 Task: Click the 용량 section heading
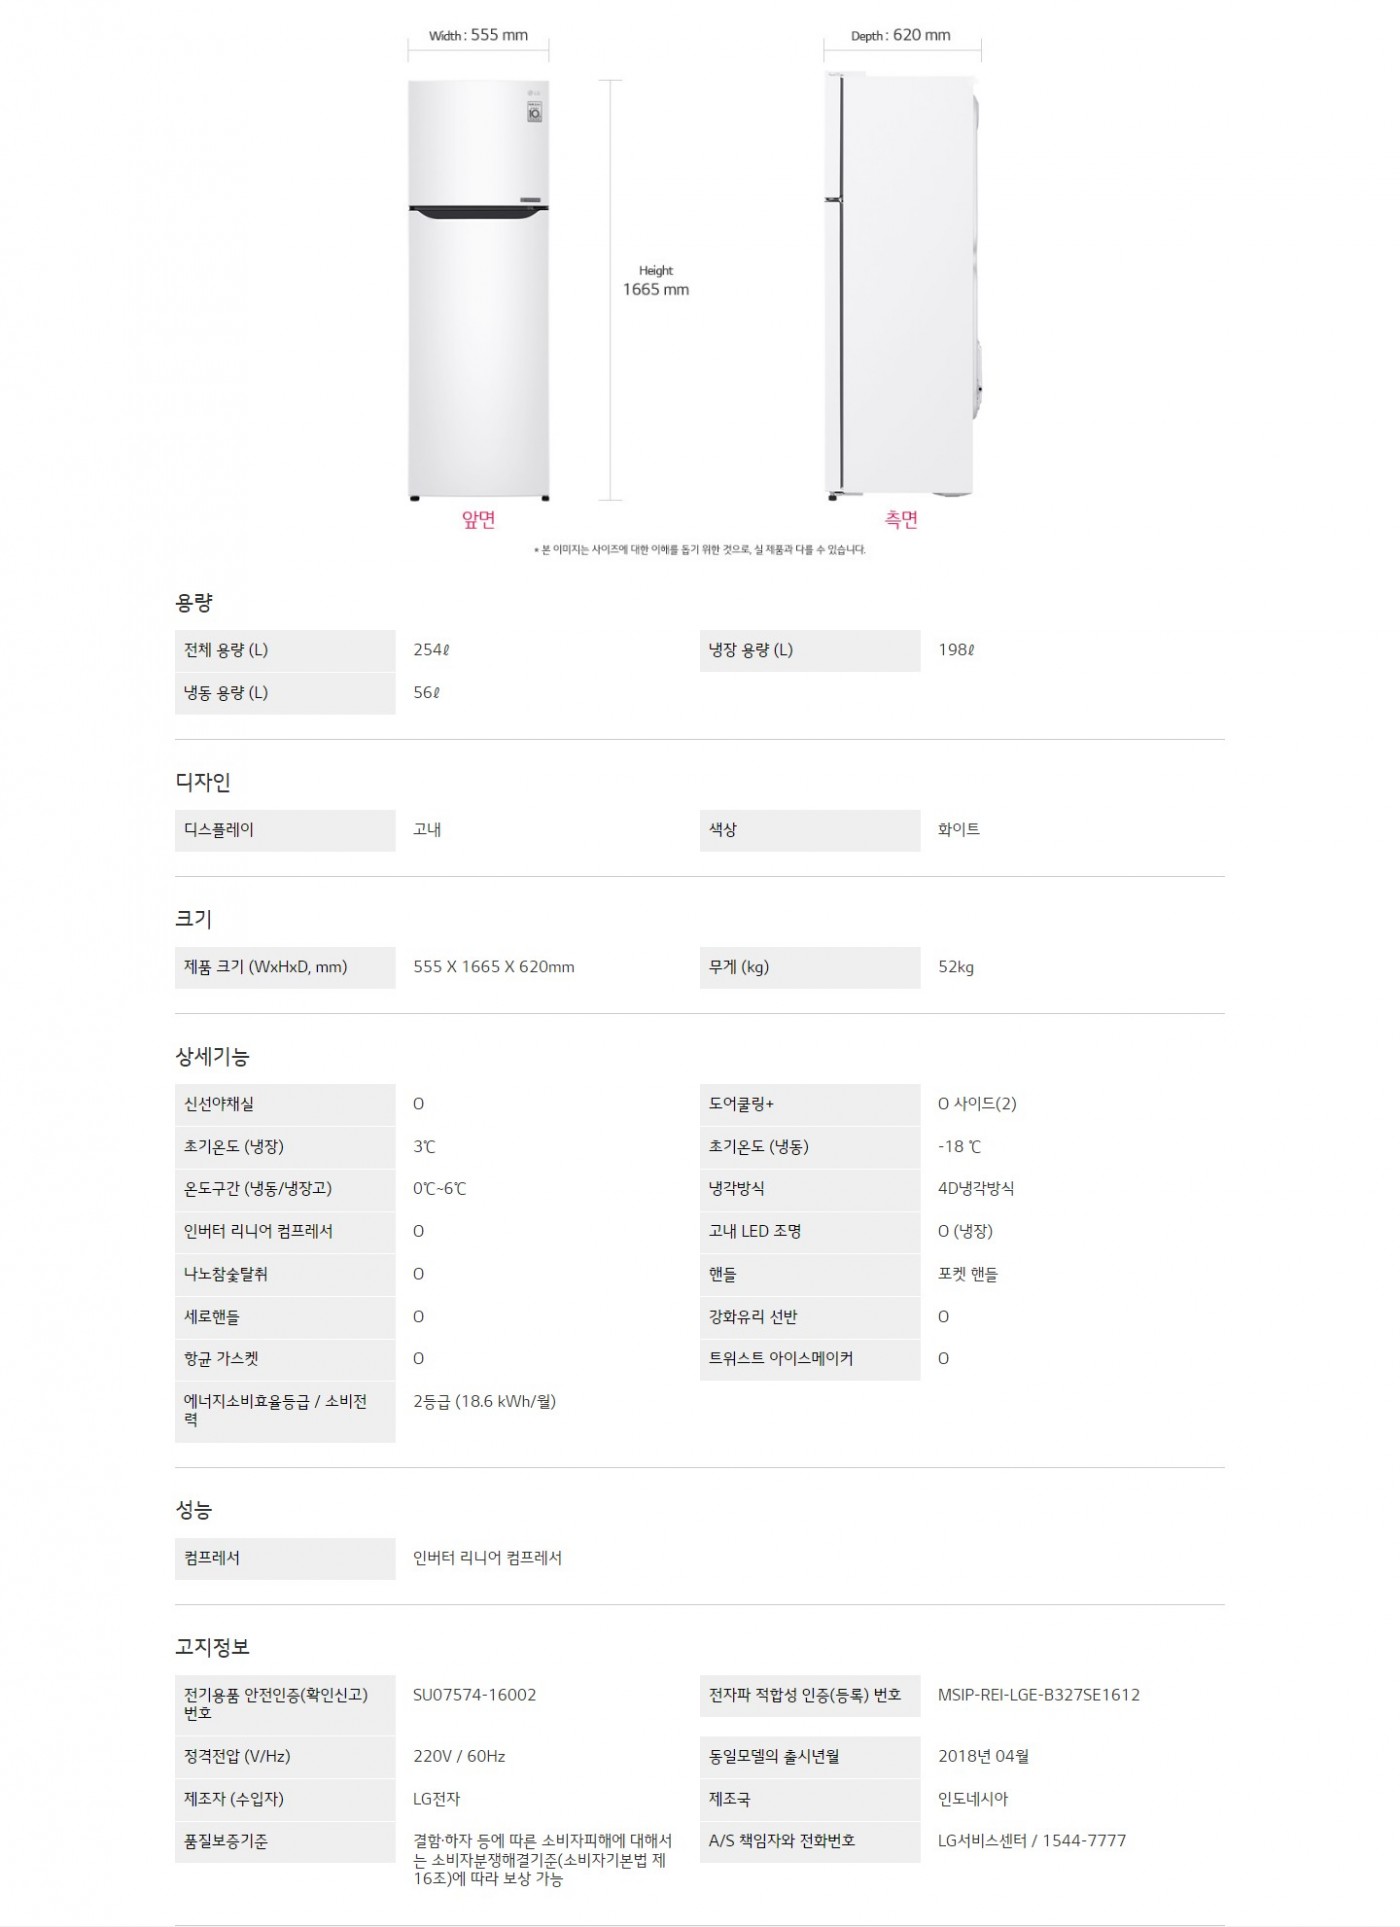point(194,603)
